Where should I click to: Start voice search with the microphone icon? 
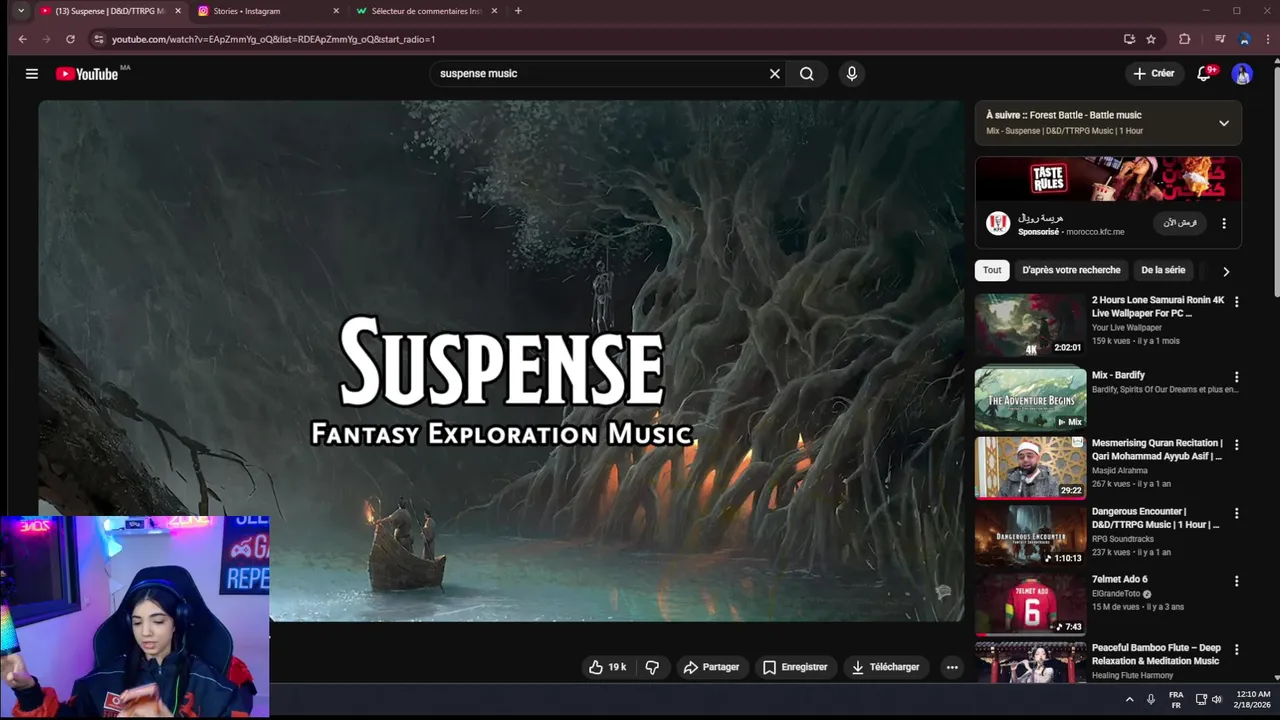pos(851,73)
